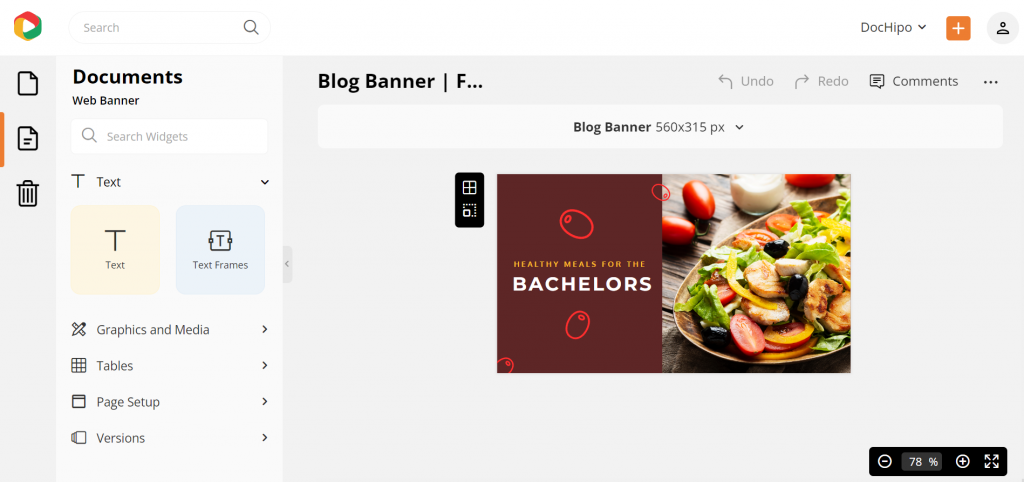Enter fullscreen using the expand icon
The height and width of the screenshot is (482, 1024).
pyautogui.click(x=991, y=462)
